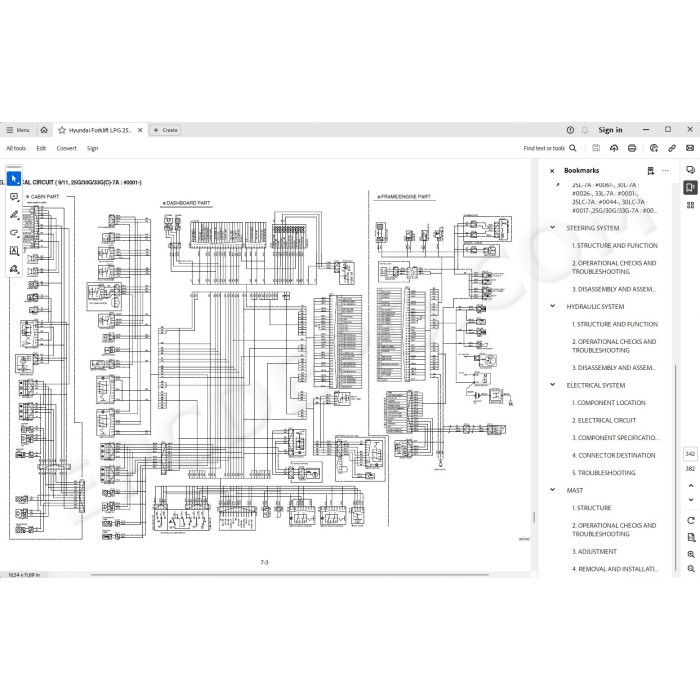Open STEERING's 1. STRUCTURE AND FUNCTION bookmark
This screenshot has height=700, width=700.
[615, 246]
